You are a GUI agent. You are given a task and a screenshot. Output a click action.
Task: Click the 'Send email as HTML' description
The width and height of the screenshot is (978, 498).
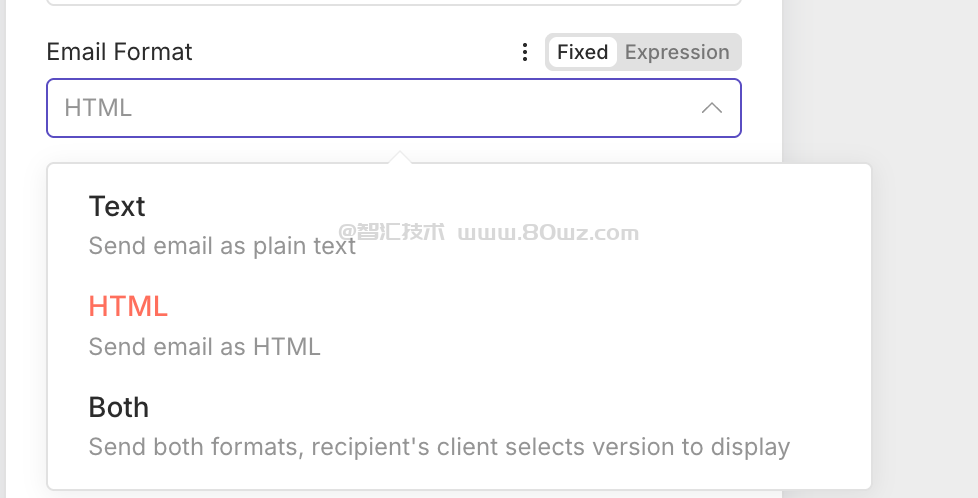(x=204, y=347)
